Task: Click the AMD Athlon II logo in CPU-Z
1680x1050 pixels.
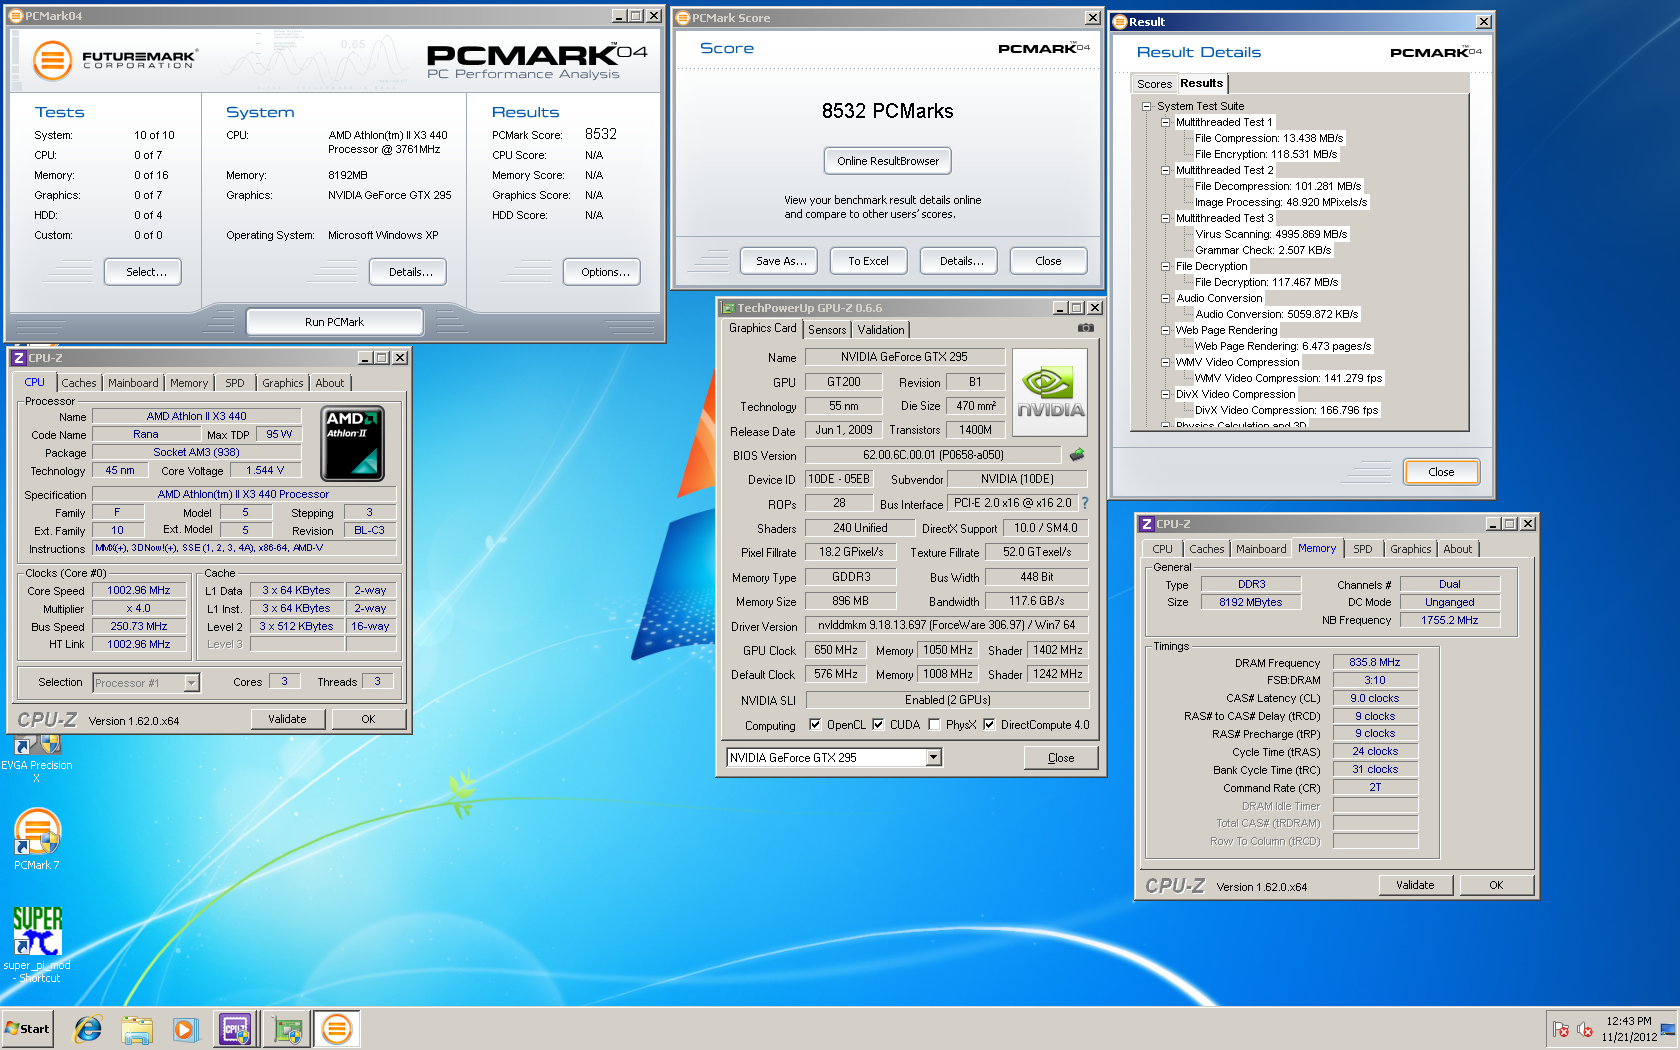Action: (352, 444)
